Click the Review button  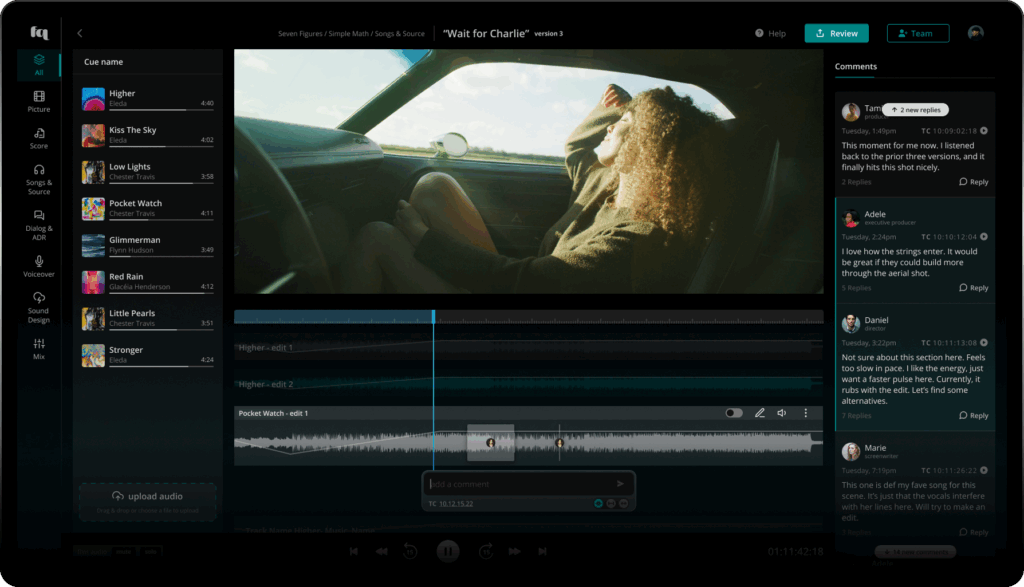pyautogui.click(x=836, y=33)
